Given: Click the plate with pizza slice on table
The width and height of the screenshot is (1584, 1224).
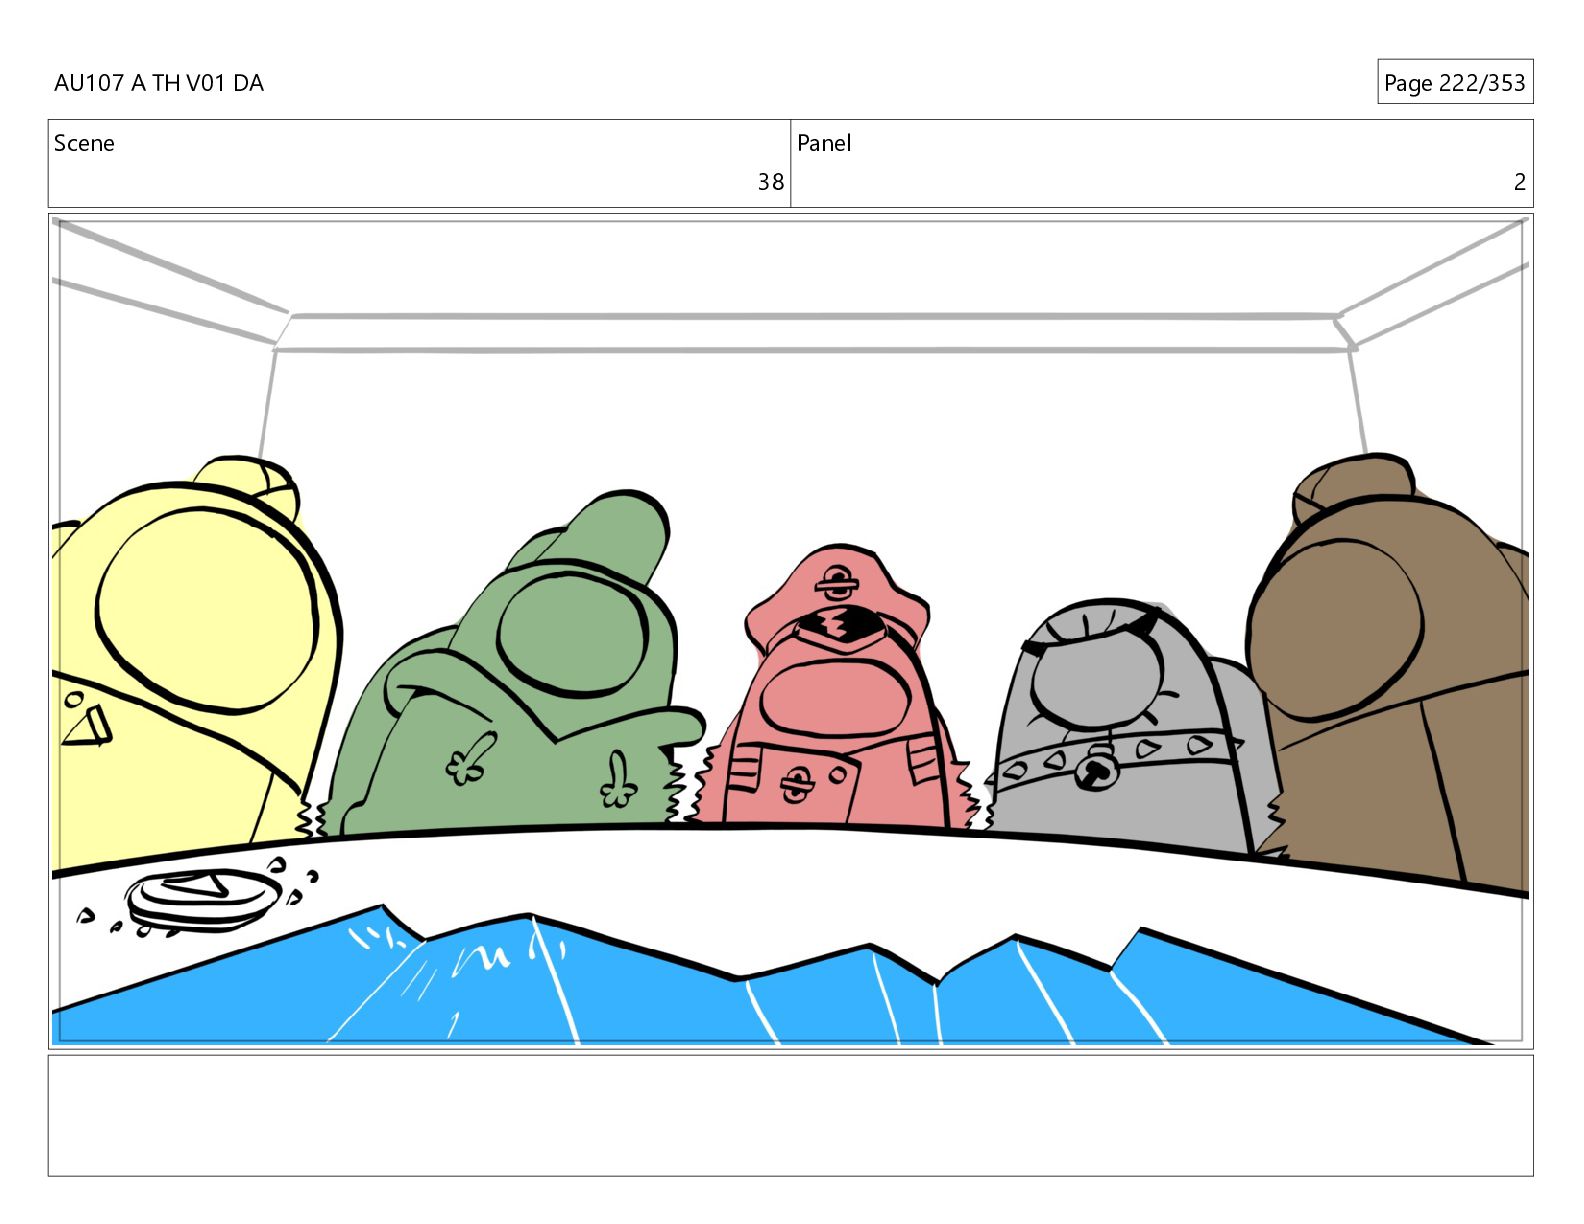Looking at the screenshot, I should pos(201,897).
